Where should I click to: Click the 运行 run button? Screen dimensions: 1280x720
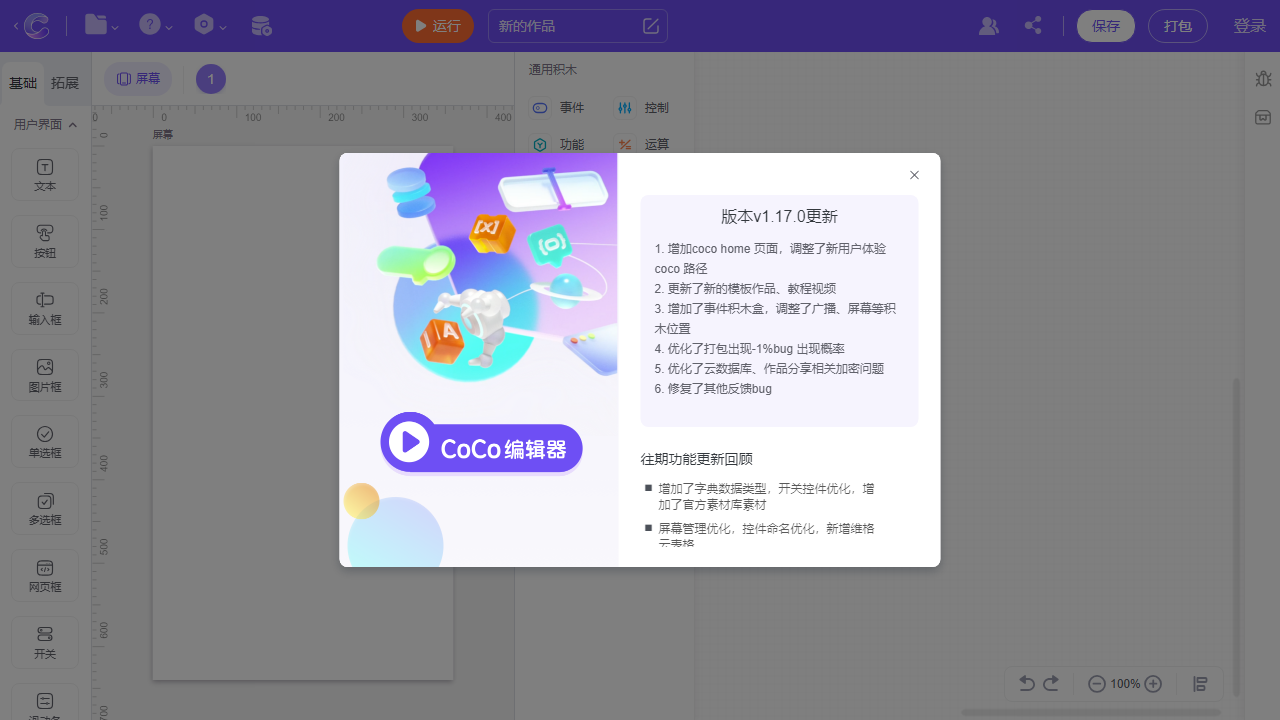pyautogui.click(x=438, y=26)
